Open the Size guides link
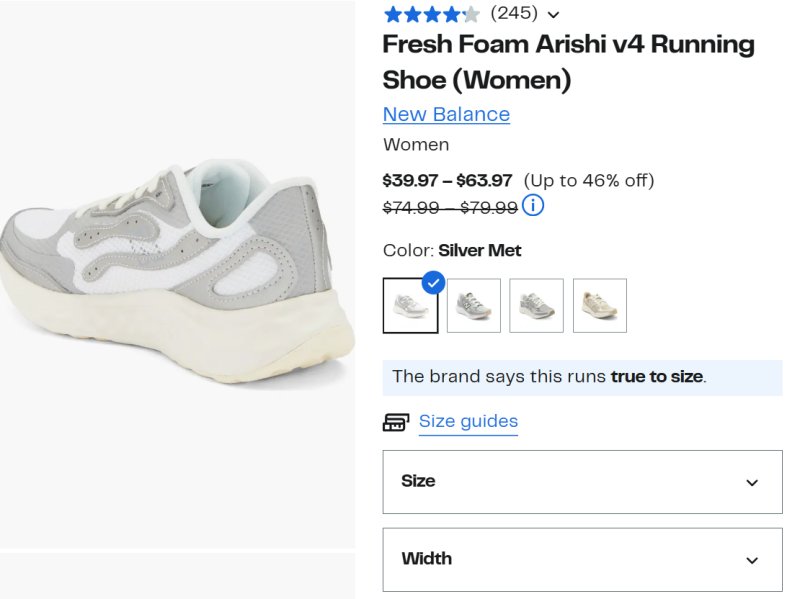The height and width of the screenshot is (599, 800). pyautogui.click(x=468, y=421)
